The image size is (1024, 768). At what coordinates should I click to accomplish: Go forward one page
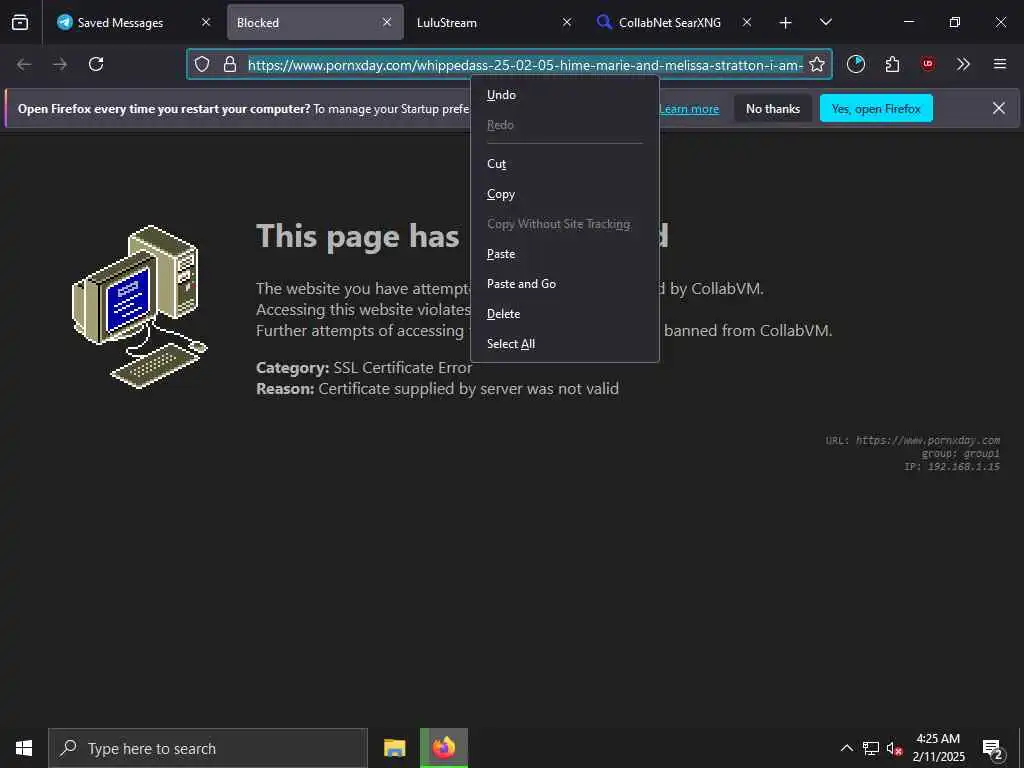(60, 64)
